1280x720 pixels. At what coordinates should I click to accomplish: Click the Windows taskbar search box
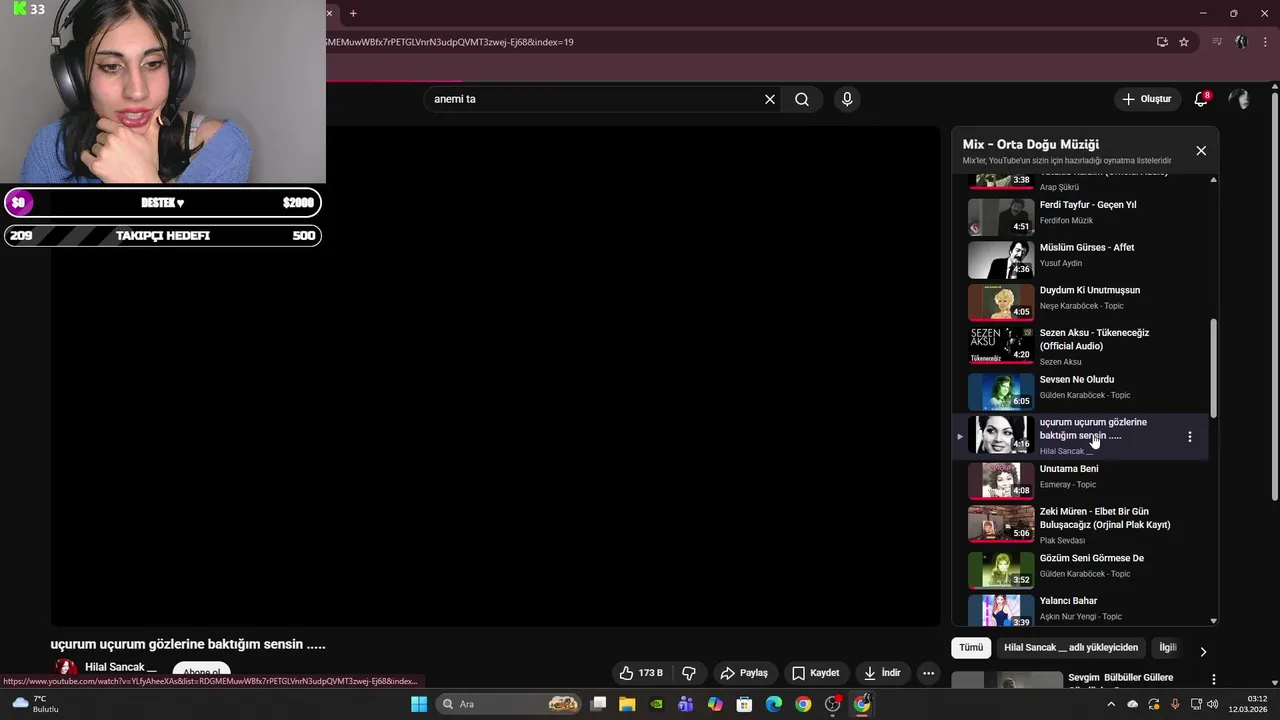pos(510,704)
